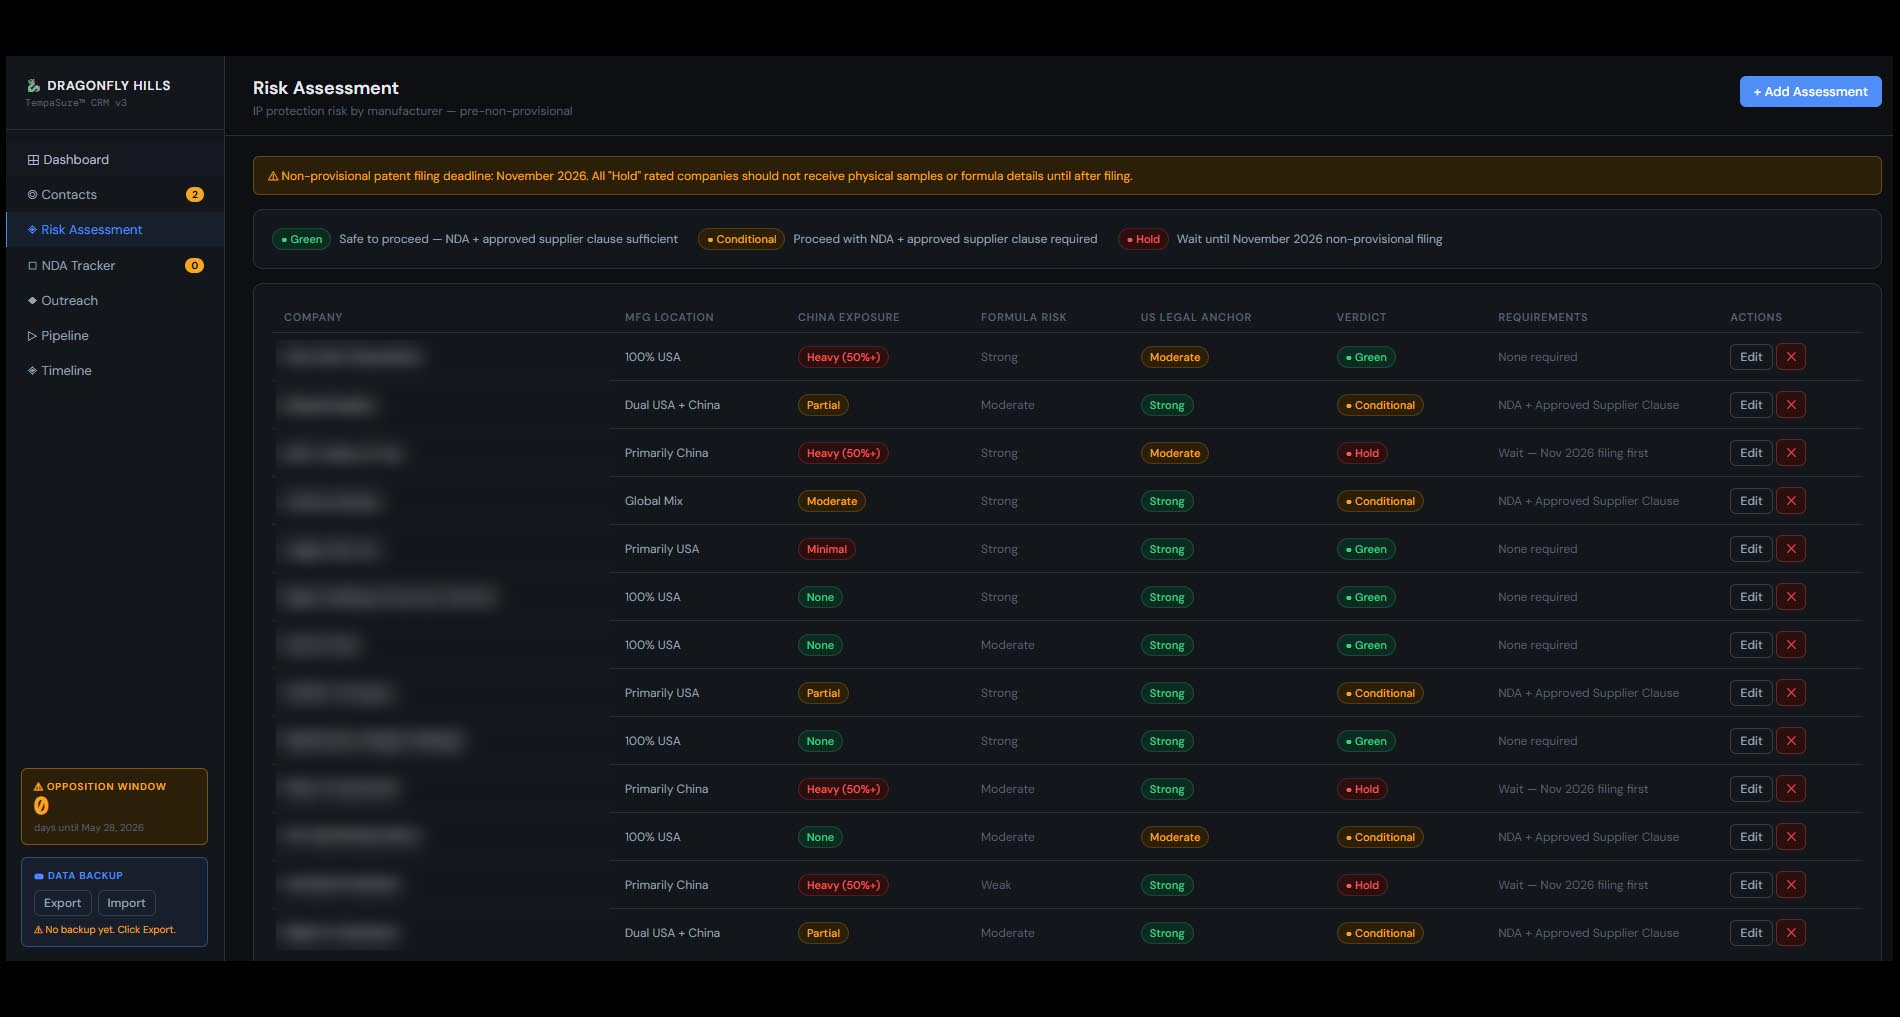
Task: Click the No backup yet warning text
Action: coord(105,930)
